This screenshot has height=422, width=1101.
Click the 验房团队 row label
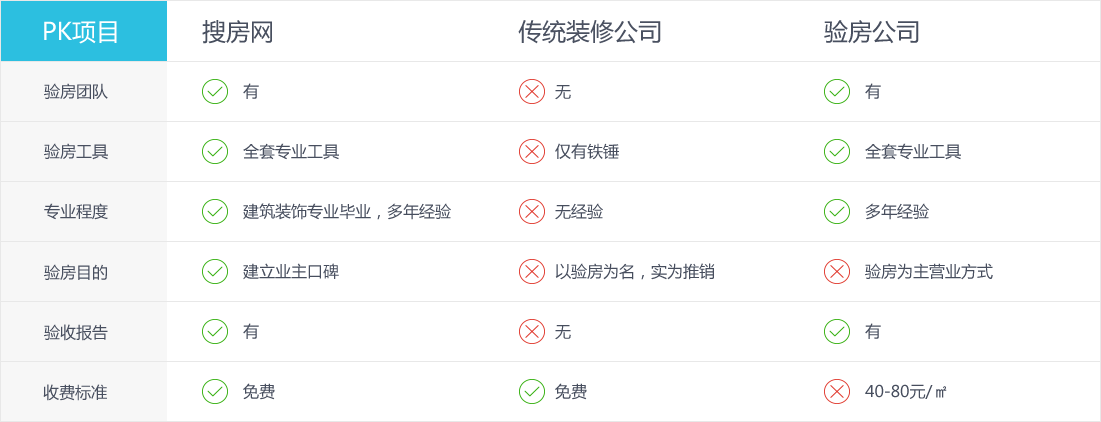[75, 92]
